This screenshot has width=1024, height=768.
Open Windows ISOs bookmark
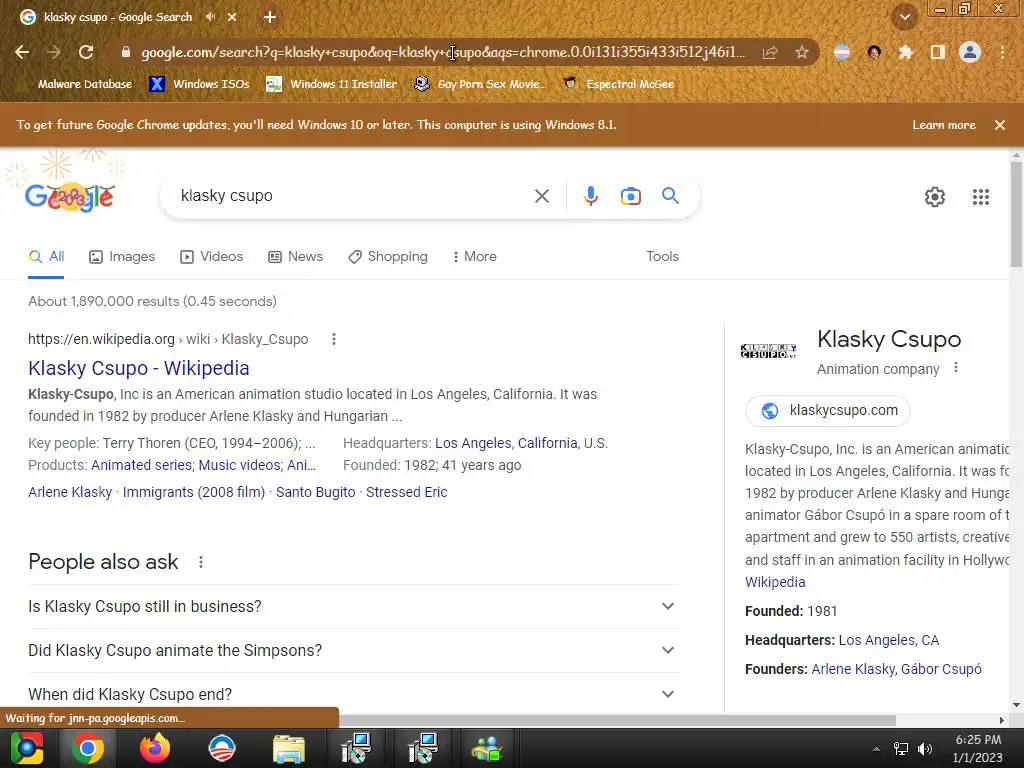tap(199, 84)
